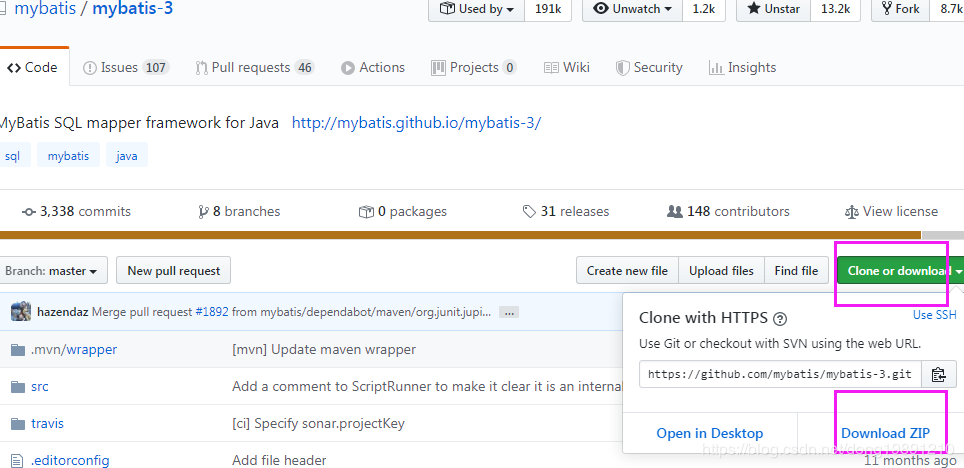Open the src folder

[x=39, y=387]
